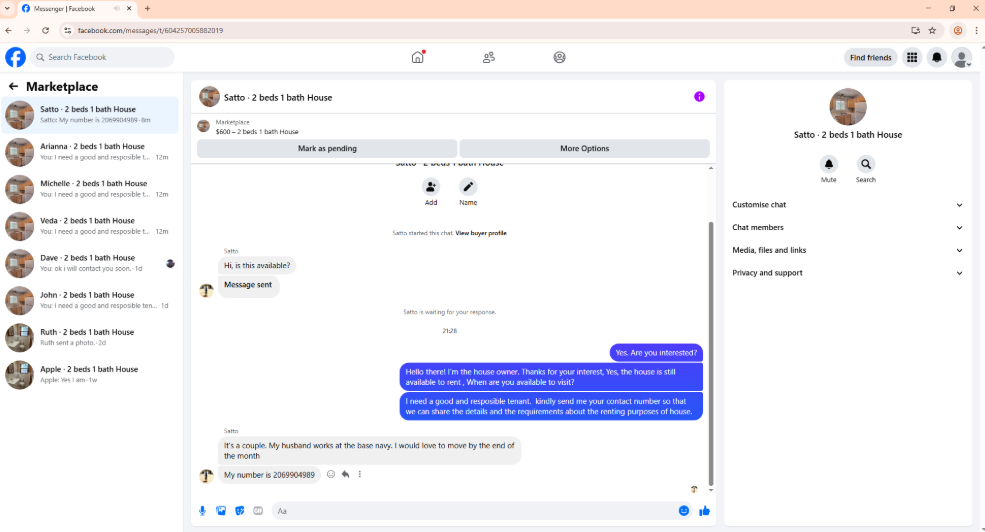The width and height of the screenshot is (985, 532).
Task: Click the chat header listing avatar
Action: pyautogui.click(x=209, y=97)
